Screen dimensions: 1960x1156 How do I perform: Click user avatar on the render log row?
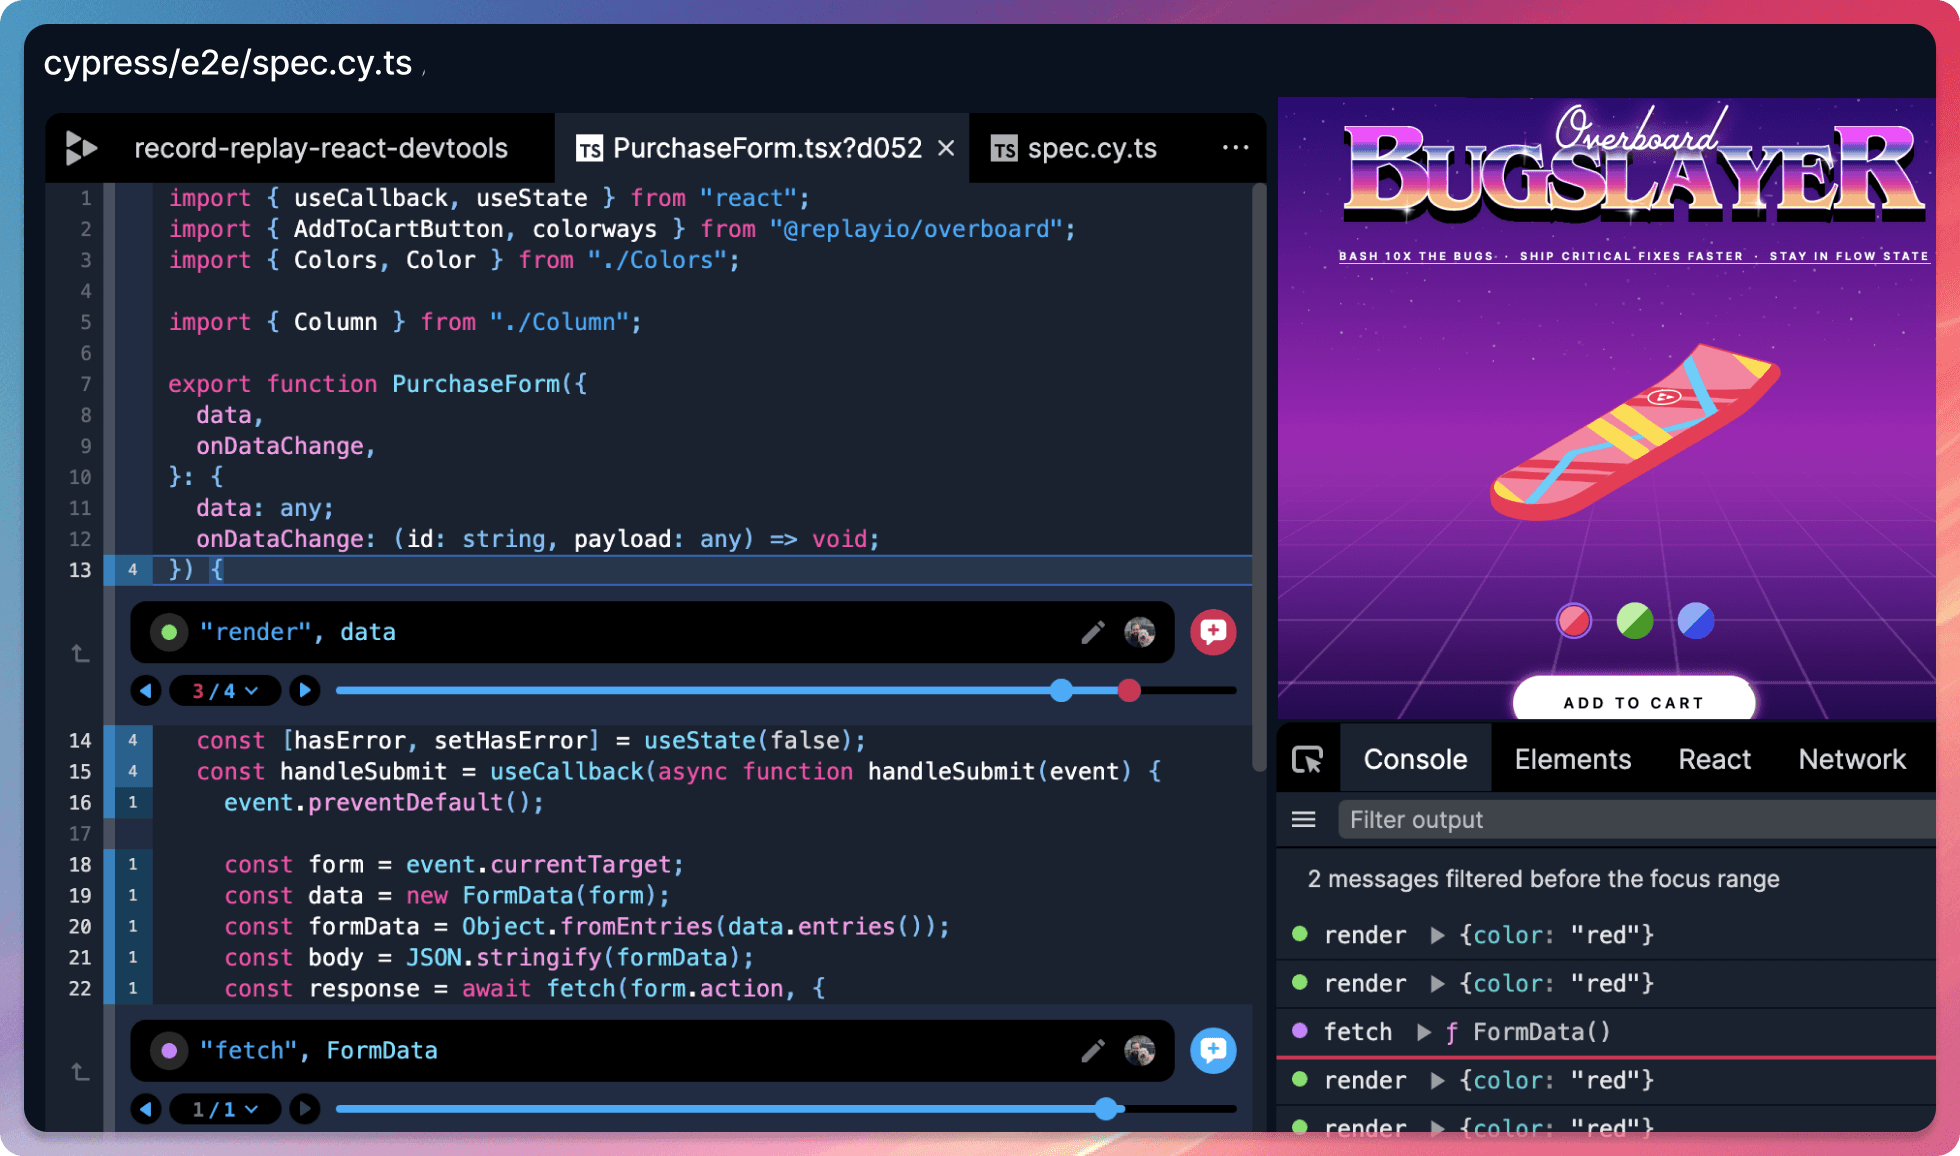coord(1139,632)
